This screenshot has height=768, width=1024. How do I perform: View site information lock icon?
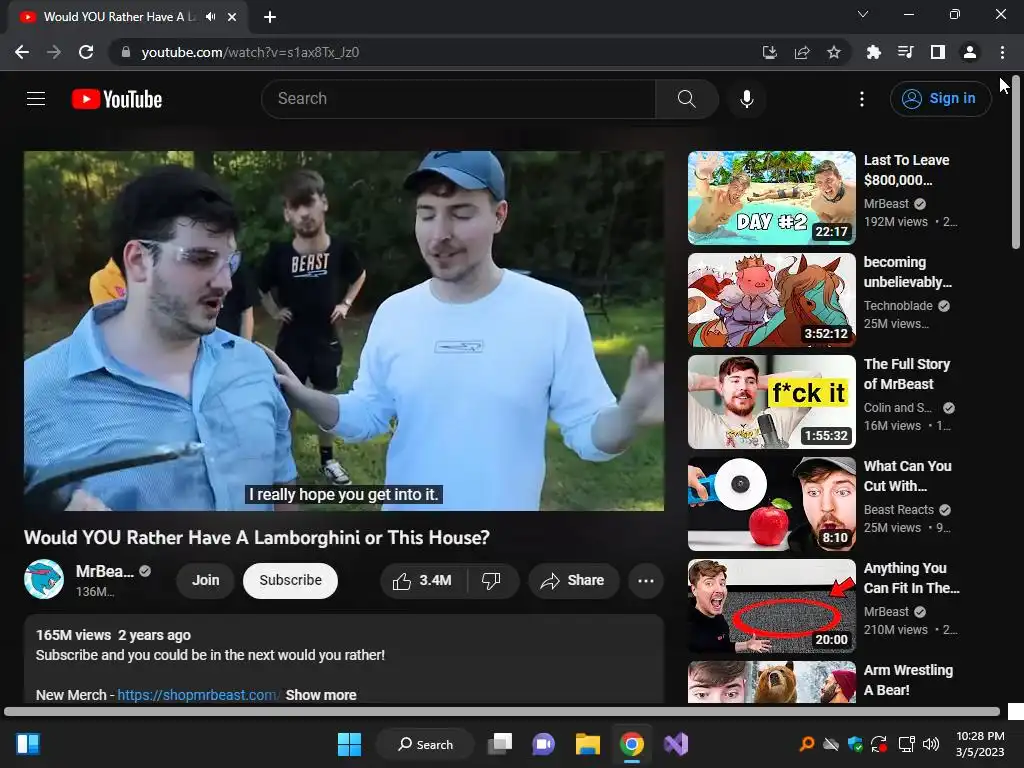point(126,52)
